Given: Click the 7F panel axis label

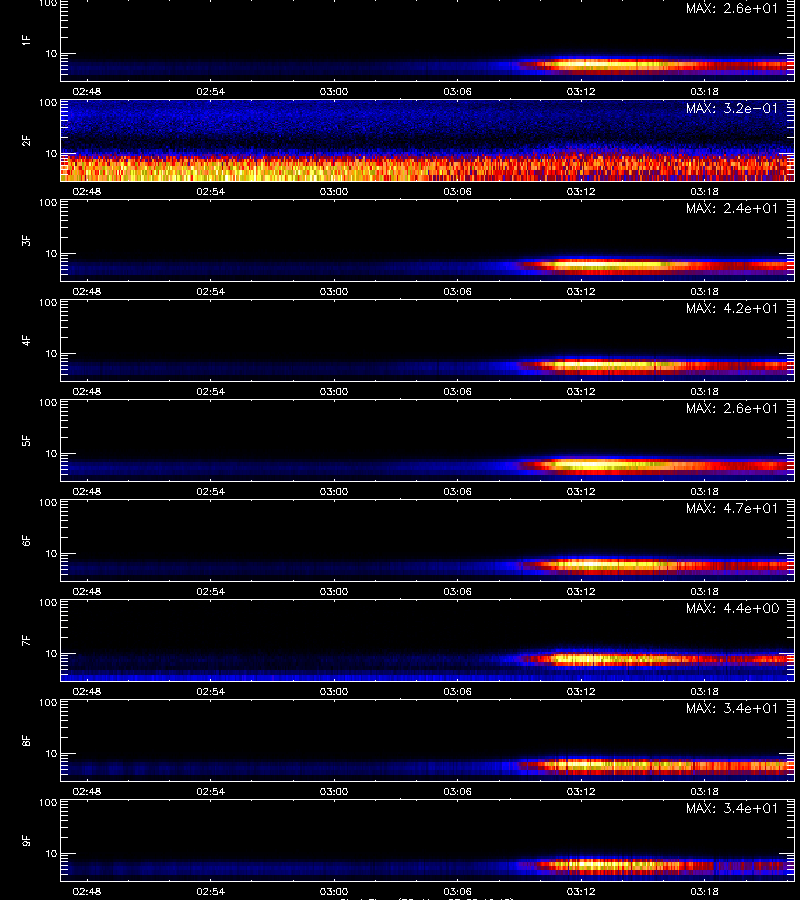Looking at the screenshot, I should coord(26,641).
